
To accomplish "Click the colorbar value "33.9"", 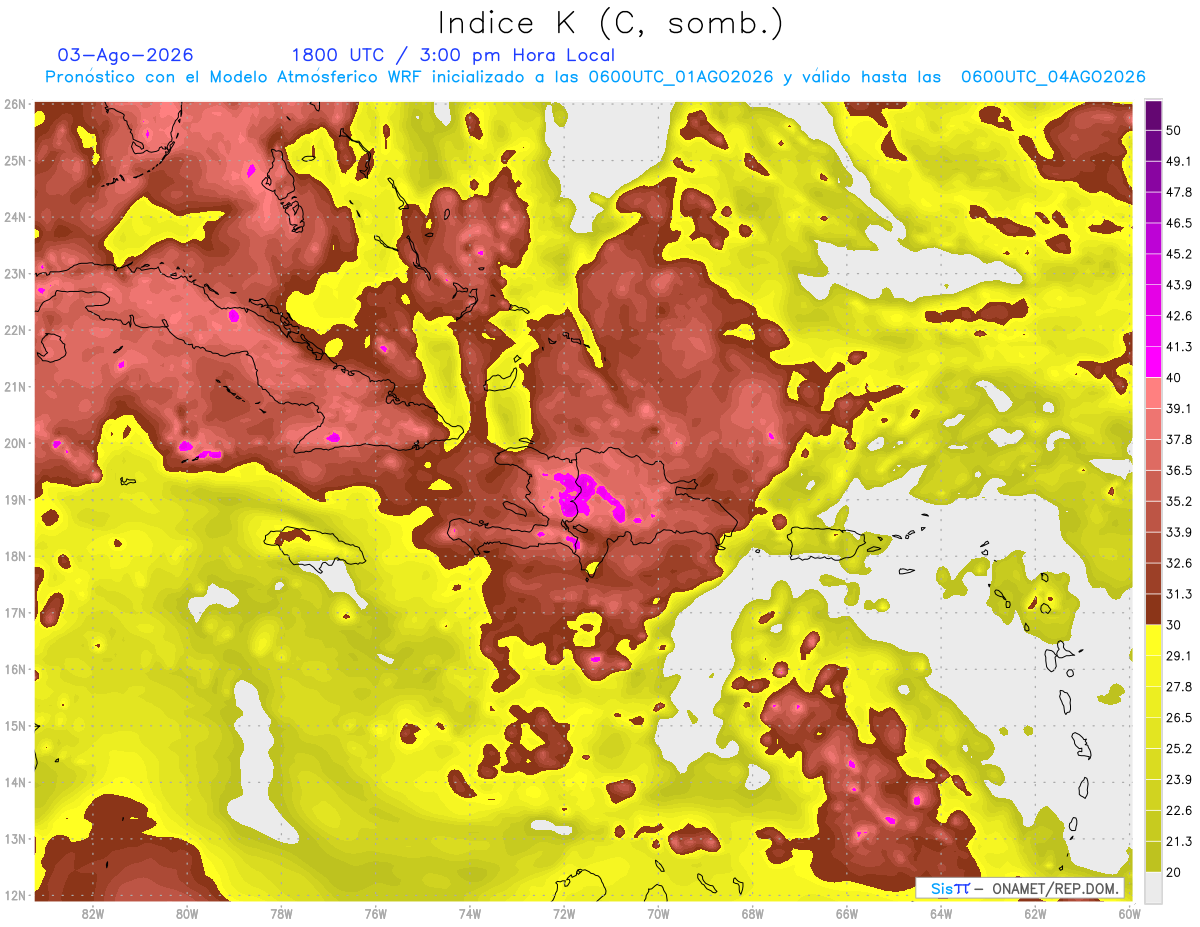I will 1179,532.
